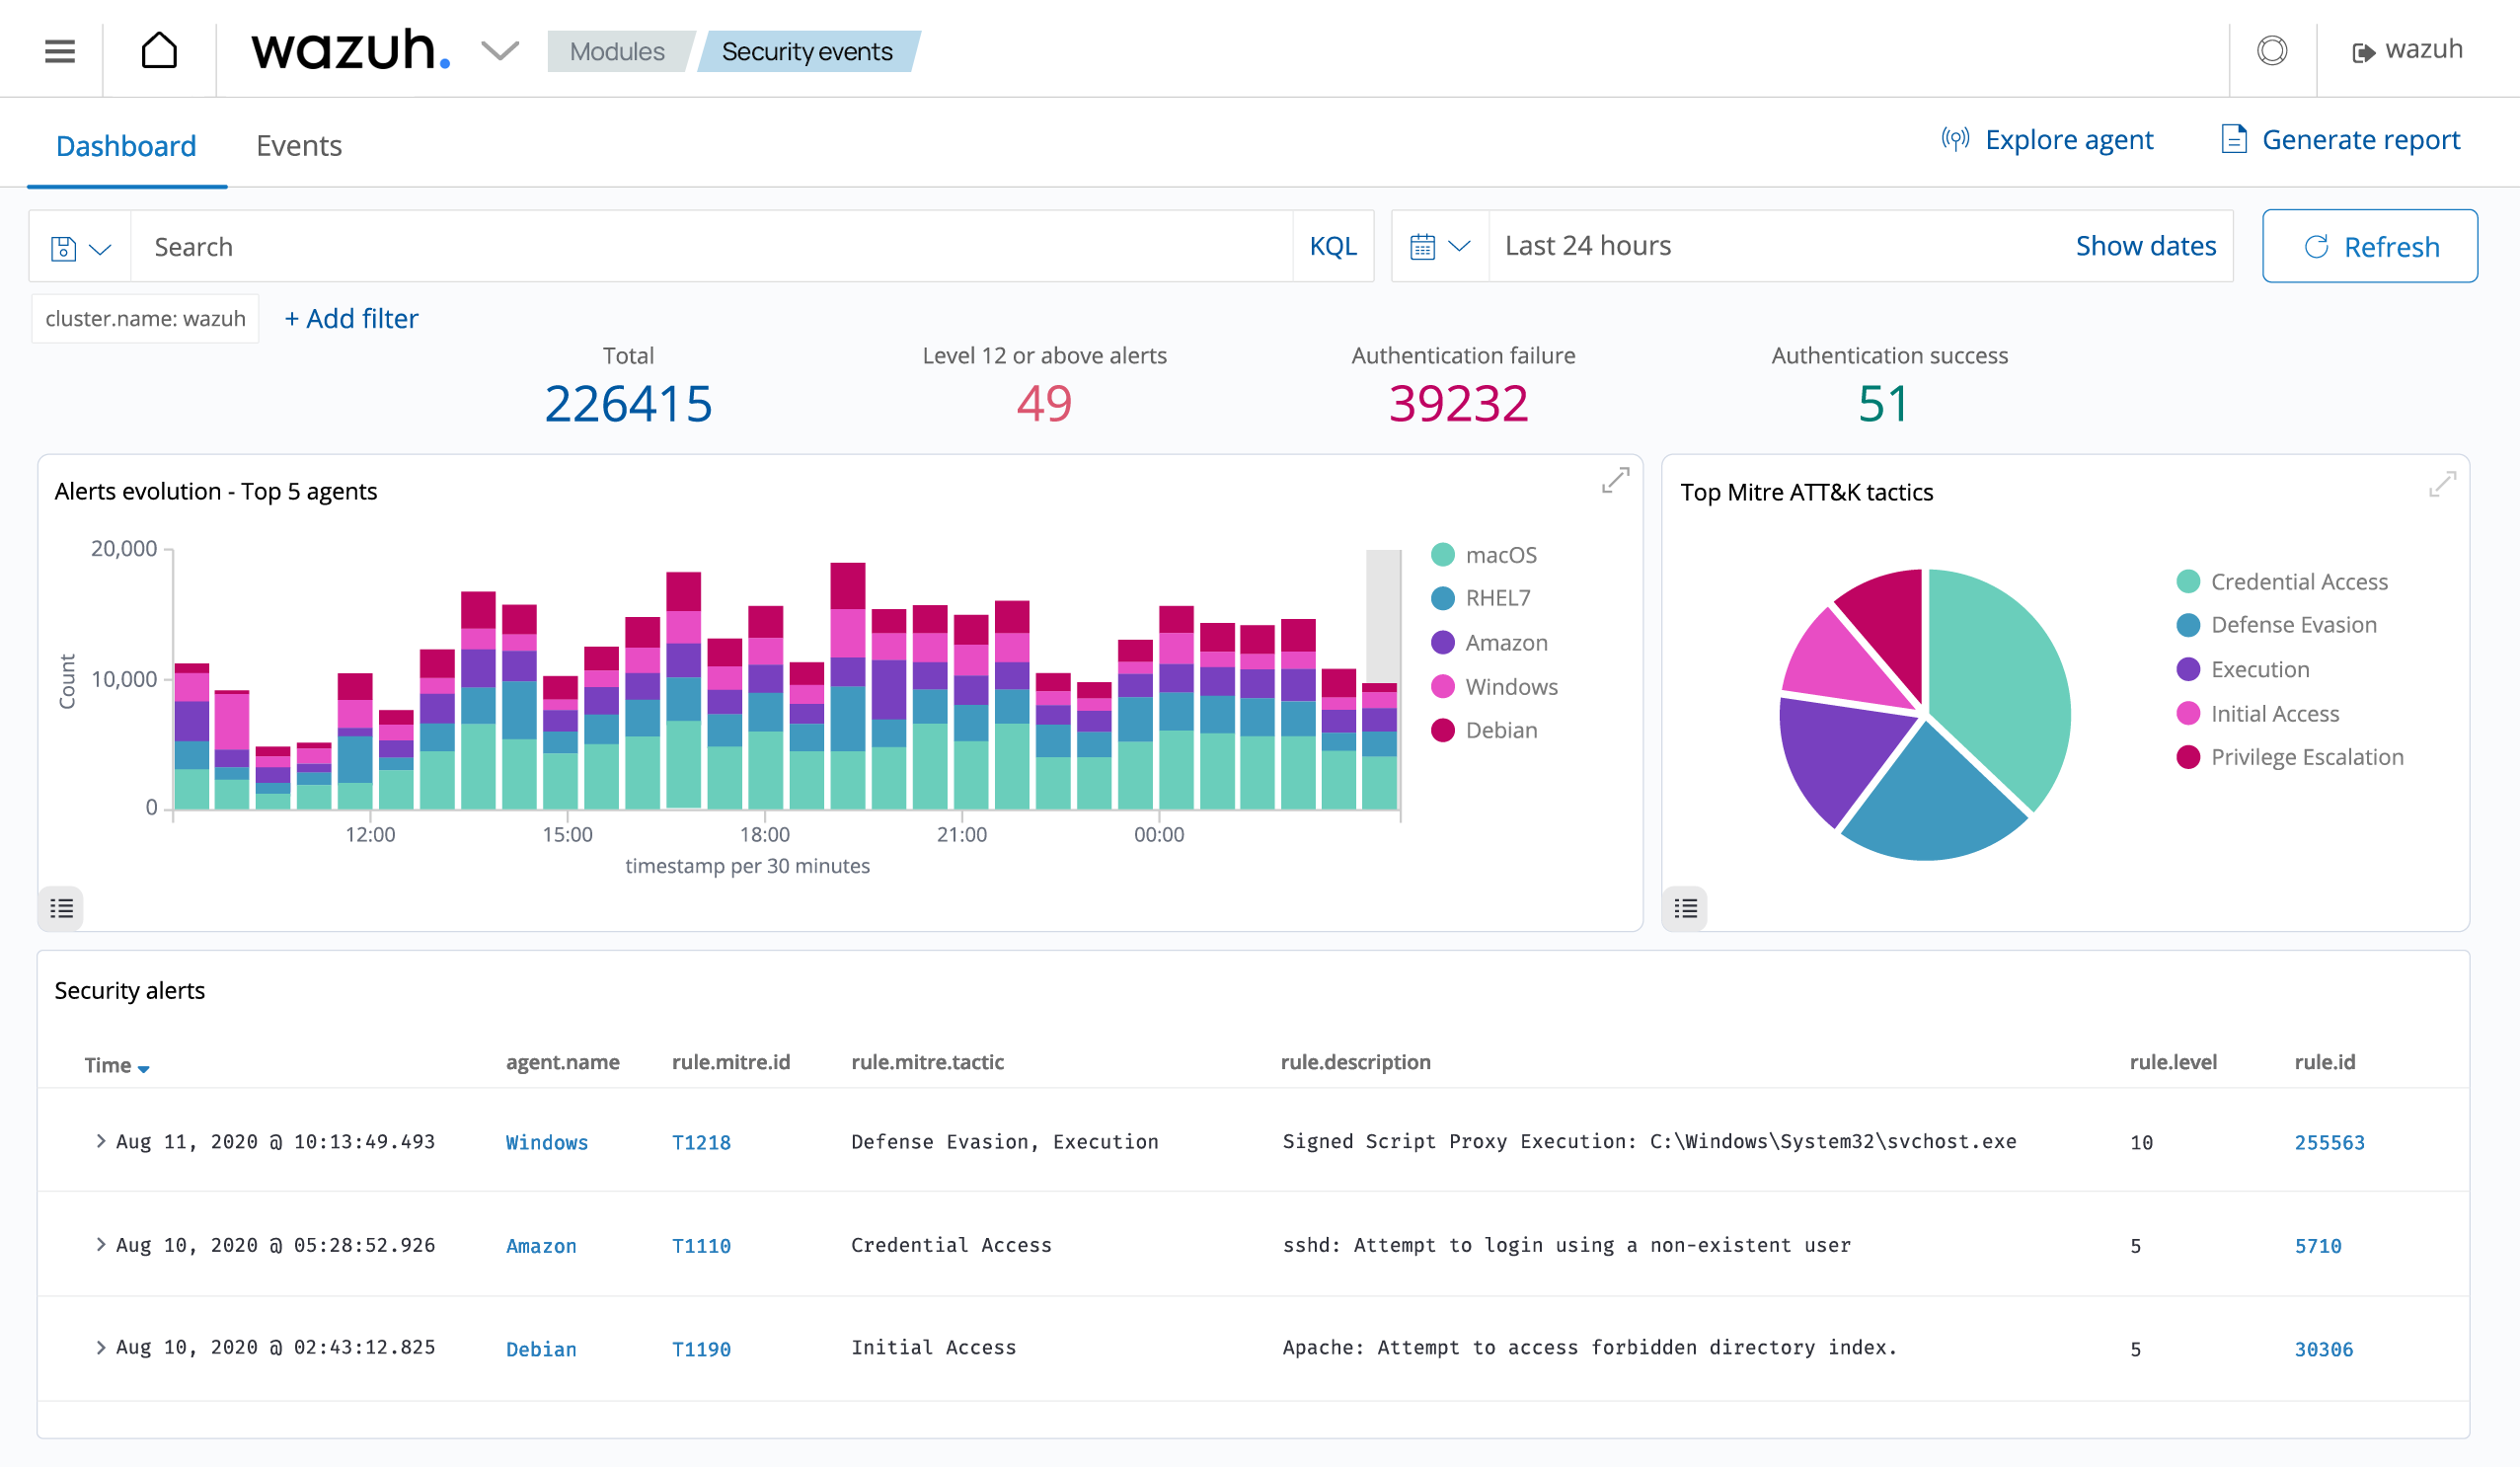Select the Security events breadcrumb
The image size is (2520, 1467).
click(x=807, y=51)
